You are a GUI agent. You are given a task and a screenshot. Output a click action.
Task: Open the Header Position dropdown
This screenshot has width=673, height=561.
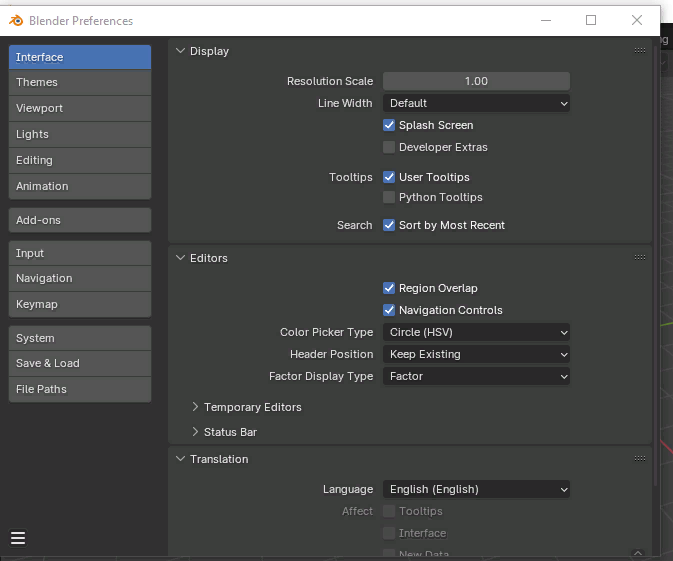476,354
